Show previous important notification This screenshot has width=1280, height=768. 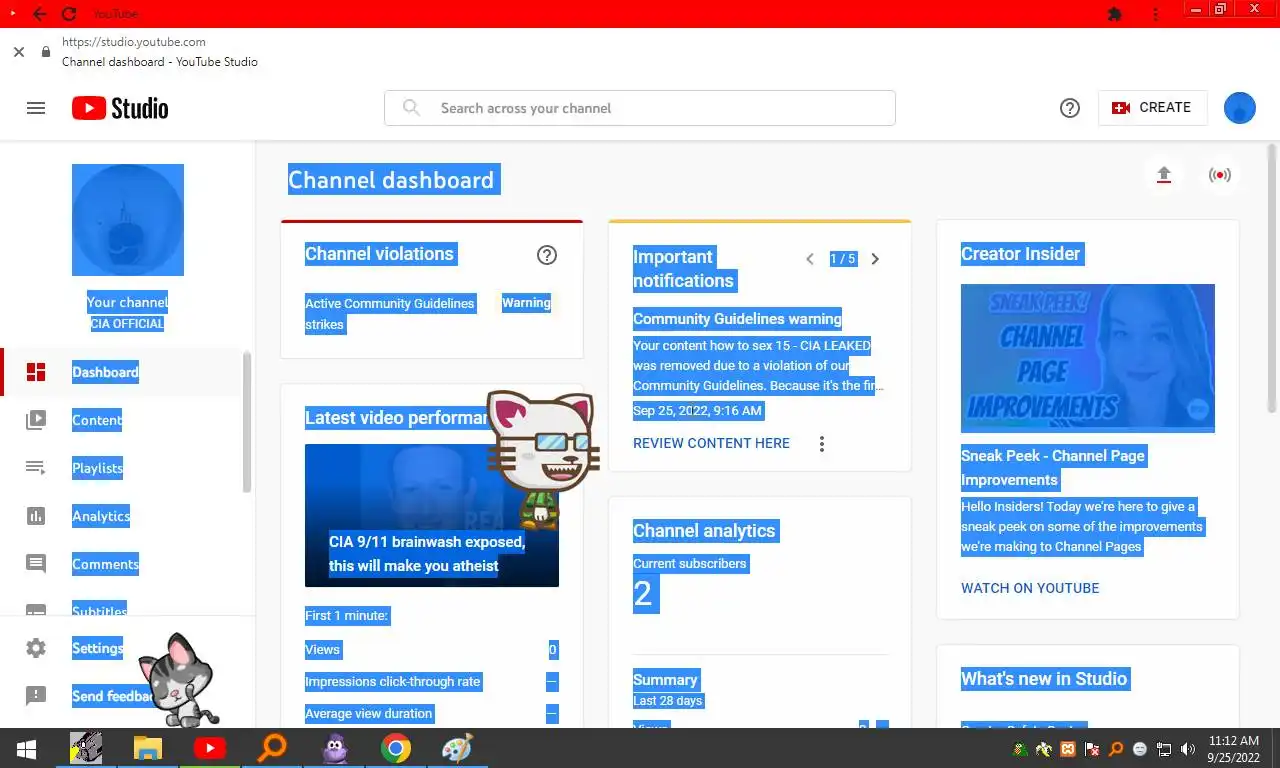coord(810,259)
